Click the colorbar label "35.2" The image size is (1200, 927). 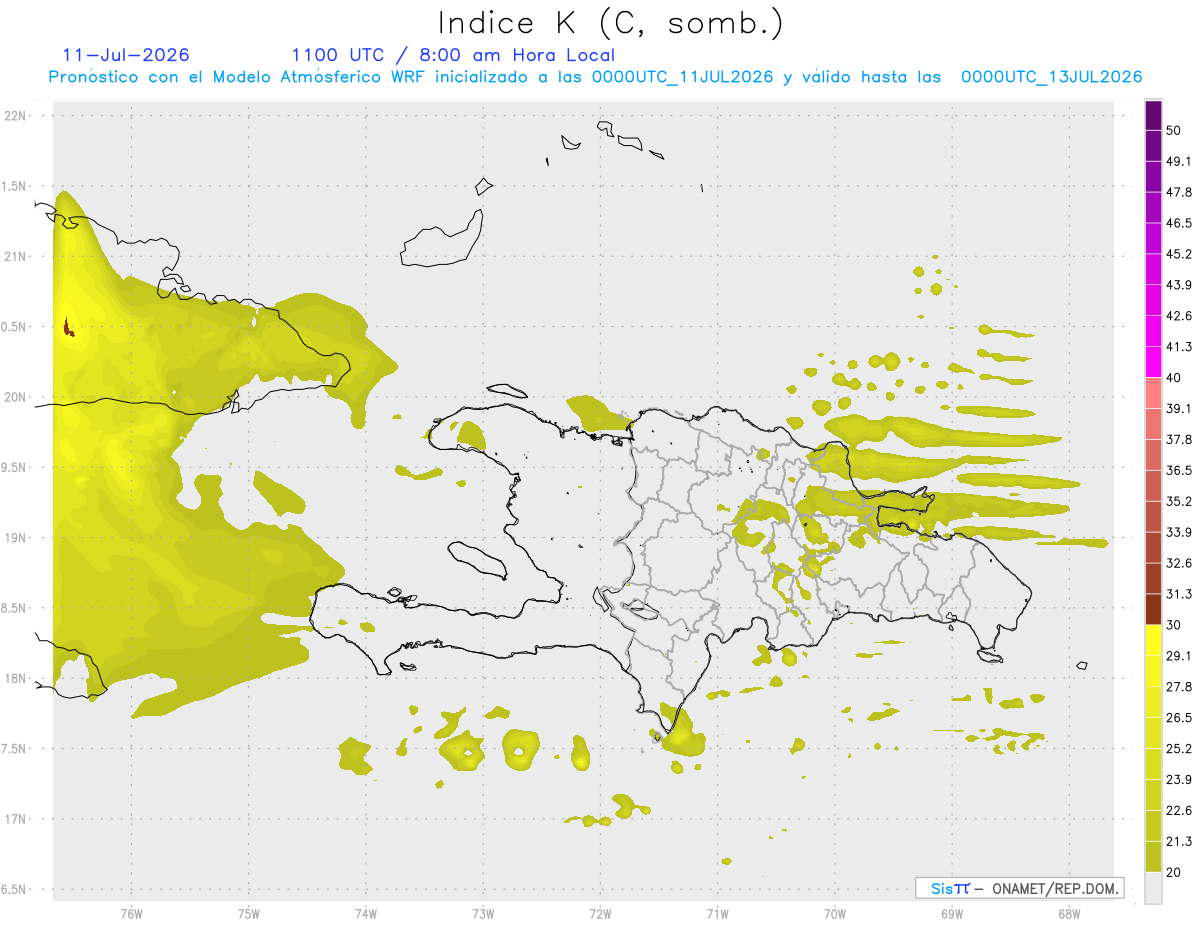coord(1179,502)
